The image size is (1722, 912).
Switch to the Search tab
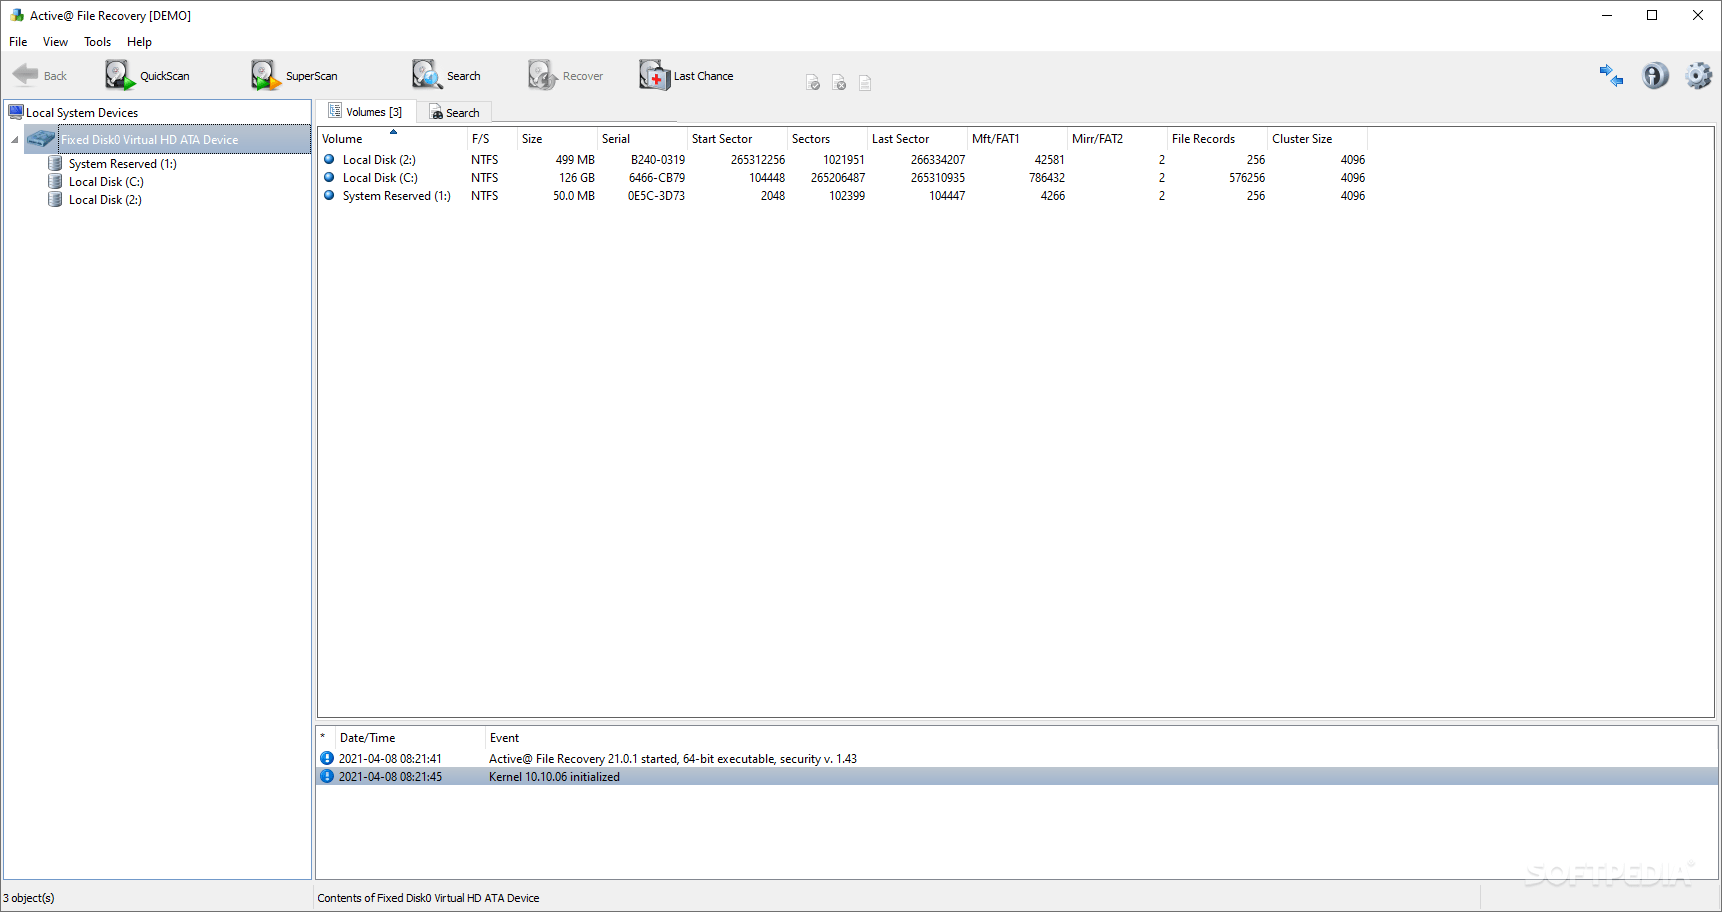tap(455, 113)
